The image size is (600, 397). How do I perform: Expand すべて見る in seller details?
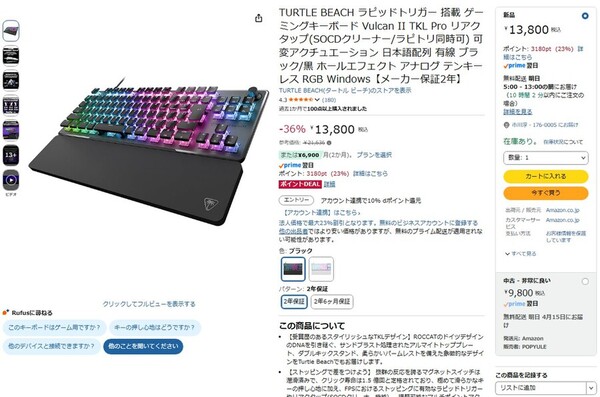[x=520, y=253]
